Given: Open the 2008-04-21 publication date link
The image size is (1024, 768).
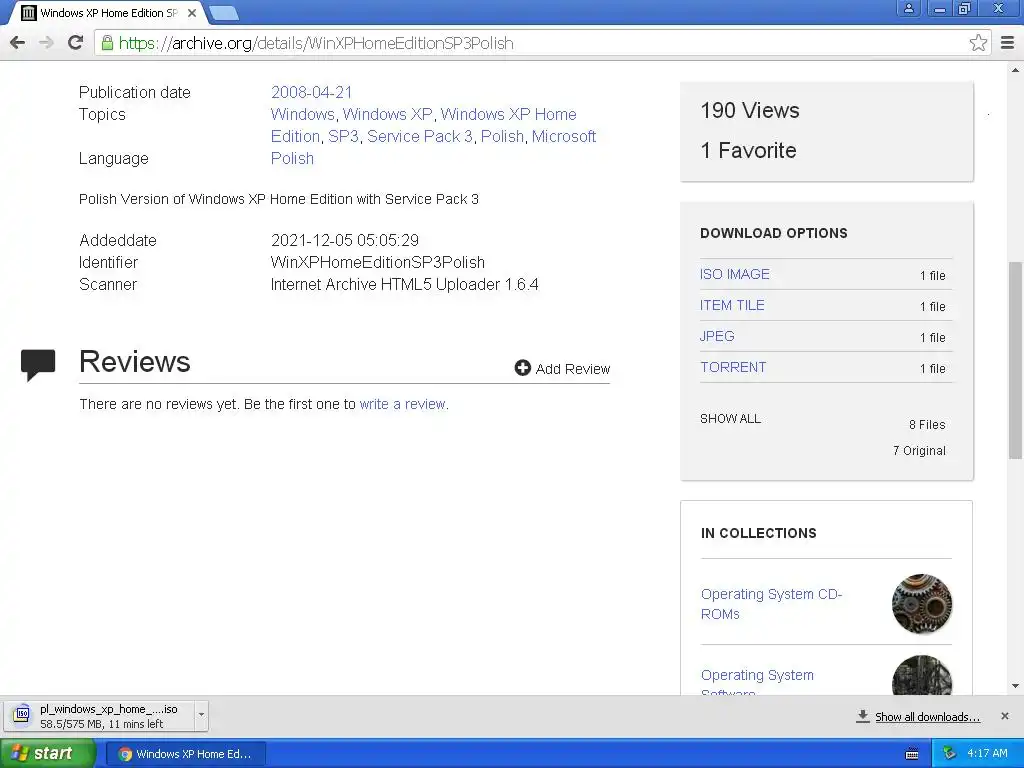Looking at the screenshot, I should pyautogui.click(x=312, y=92).
